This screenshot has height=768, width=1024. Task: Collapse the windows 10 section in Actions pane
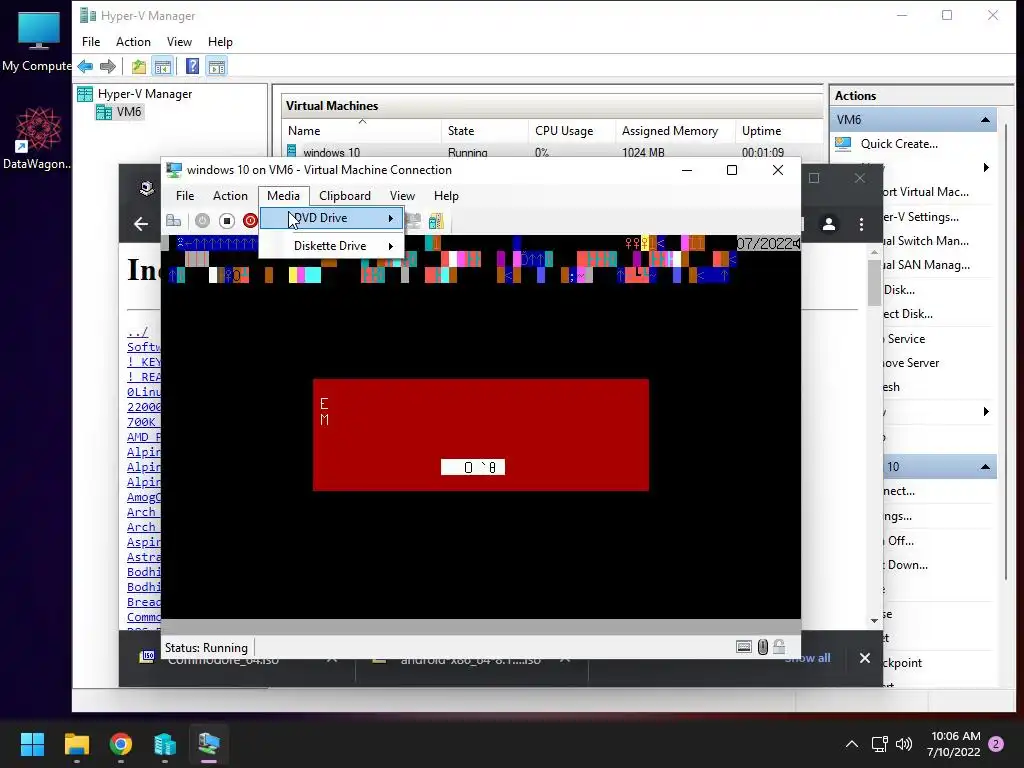(985, 466)
